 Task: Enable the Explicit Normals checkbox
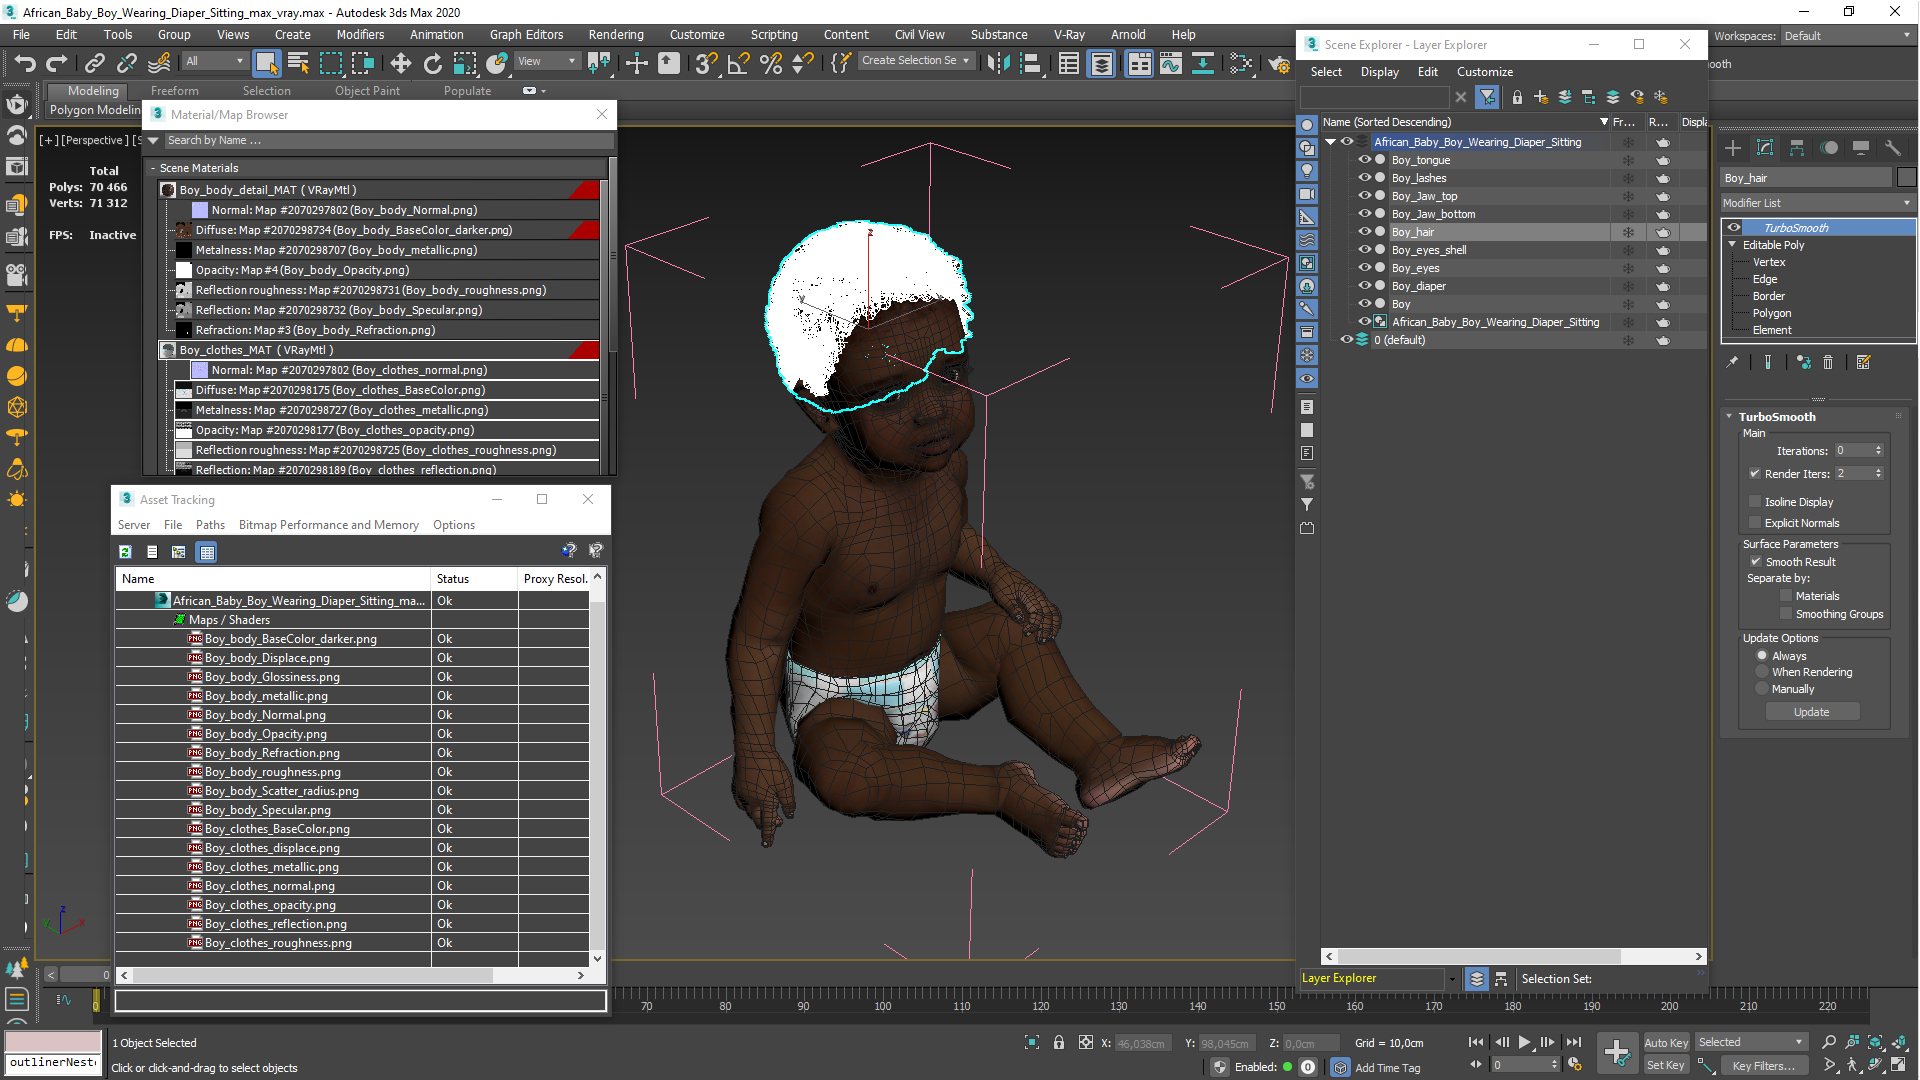(1755, 523)
